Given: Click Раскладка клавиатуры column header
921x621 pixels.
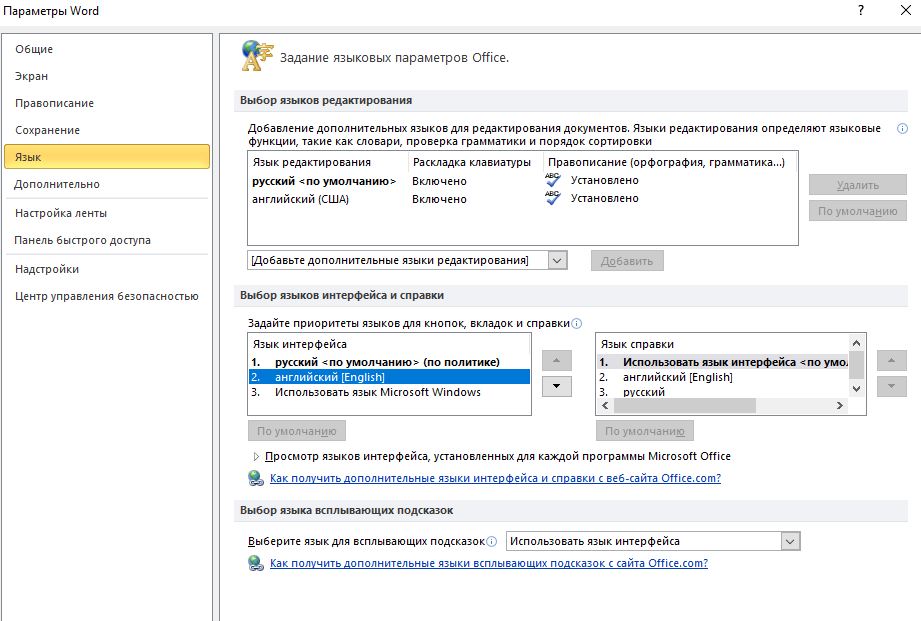Looking at the screenshot, I should (x=472, y=163).
